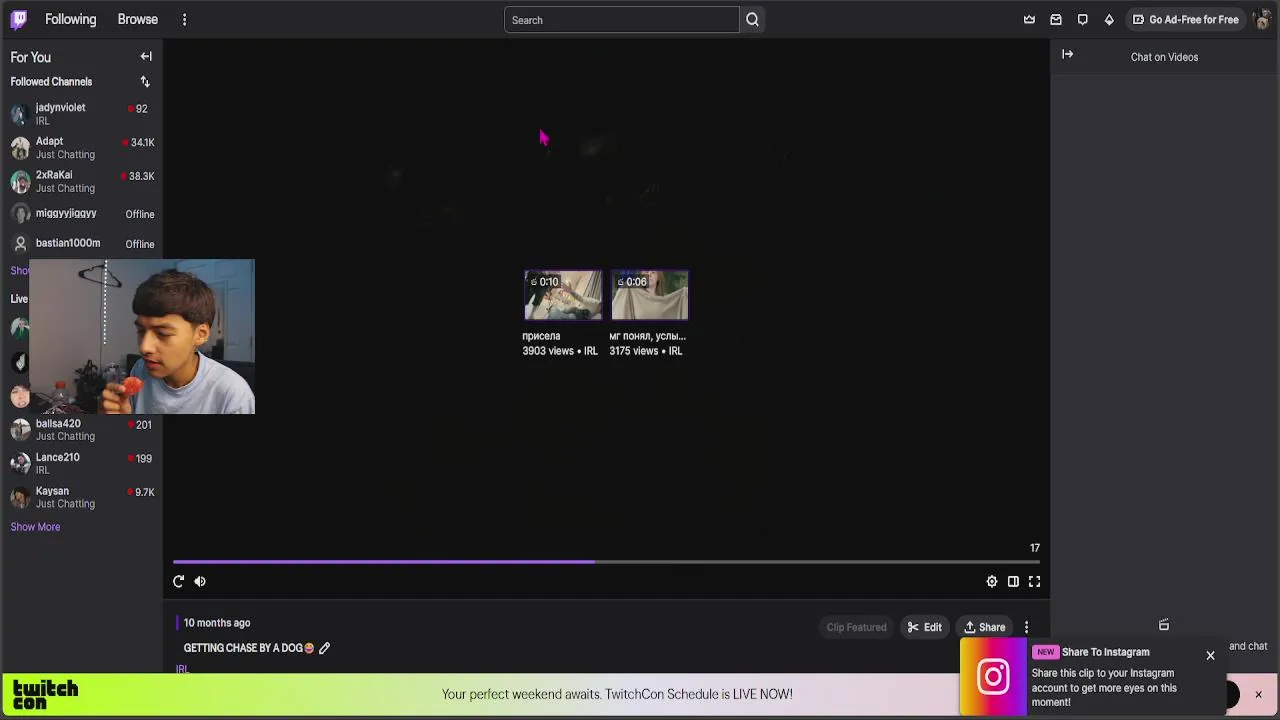Viewport: 1280px width, 720px height.
Task: Open ballsa420 channel in sidebar
Action: (x=81, y=430)
